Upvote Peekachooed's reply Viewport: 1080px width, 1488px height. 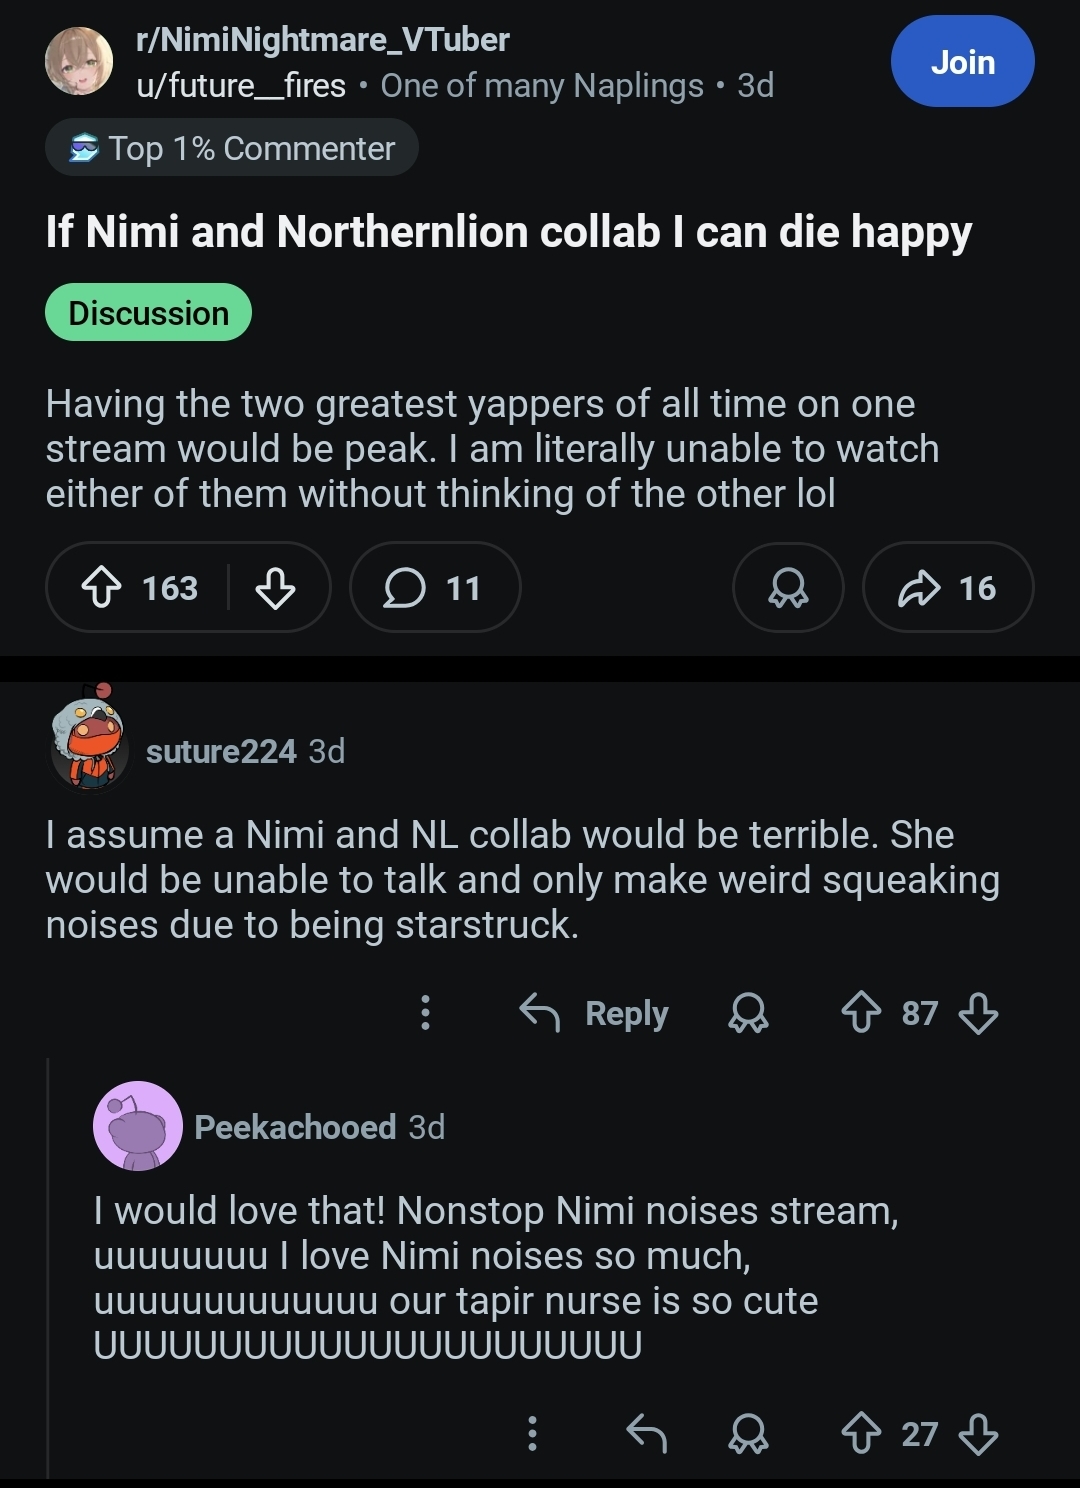pos(861,1434)
